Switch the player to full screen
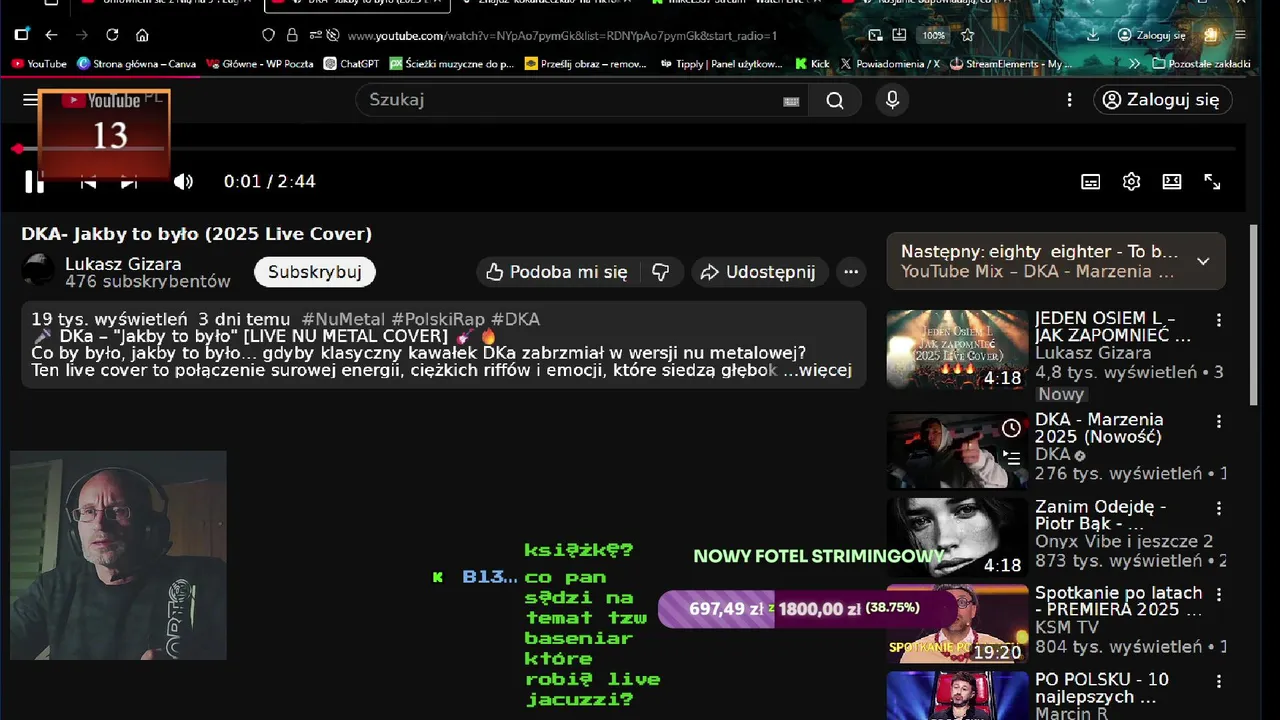1280x720 pixels. coord(1212,181)
